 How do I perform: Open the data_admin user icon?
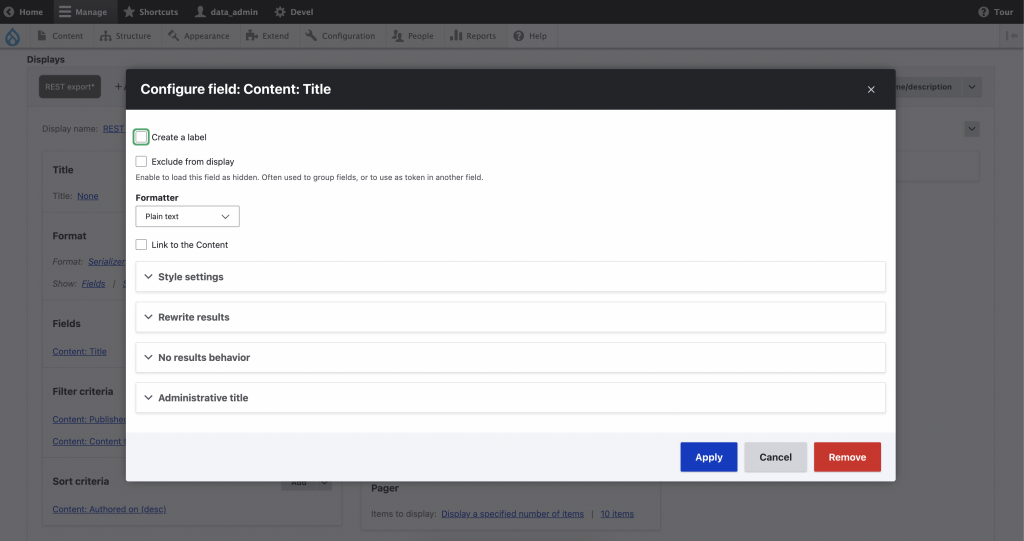200,12
